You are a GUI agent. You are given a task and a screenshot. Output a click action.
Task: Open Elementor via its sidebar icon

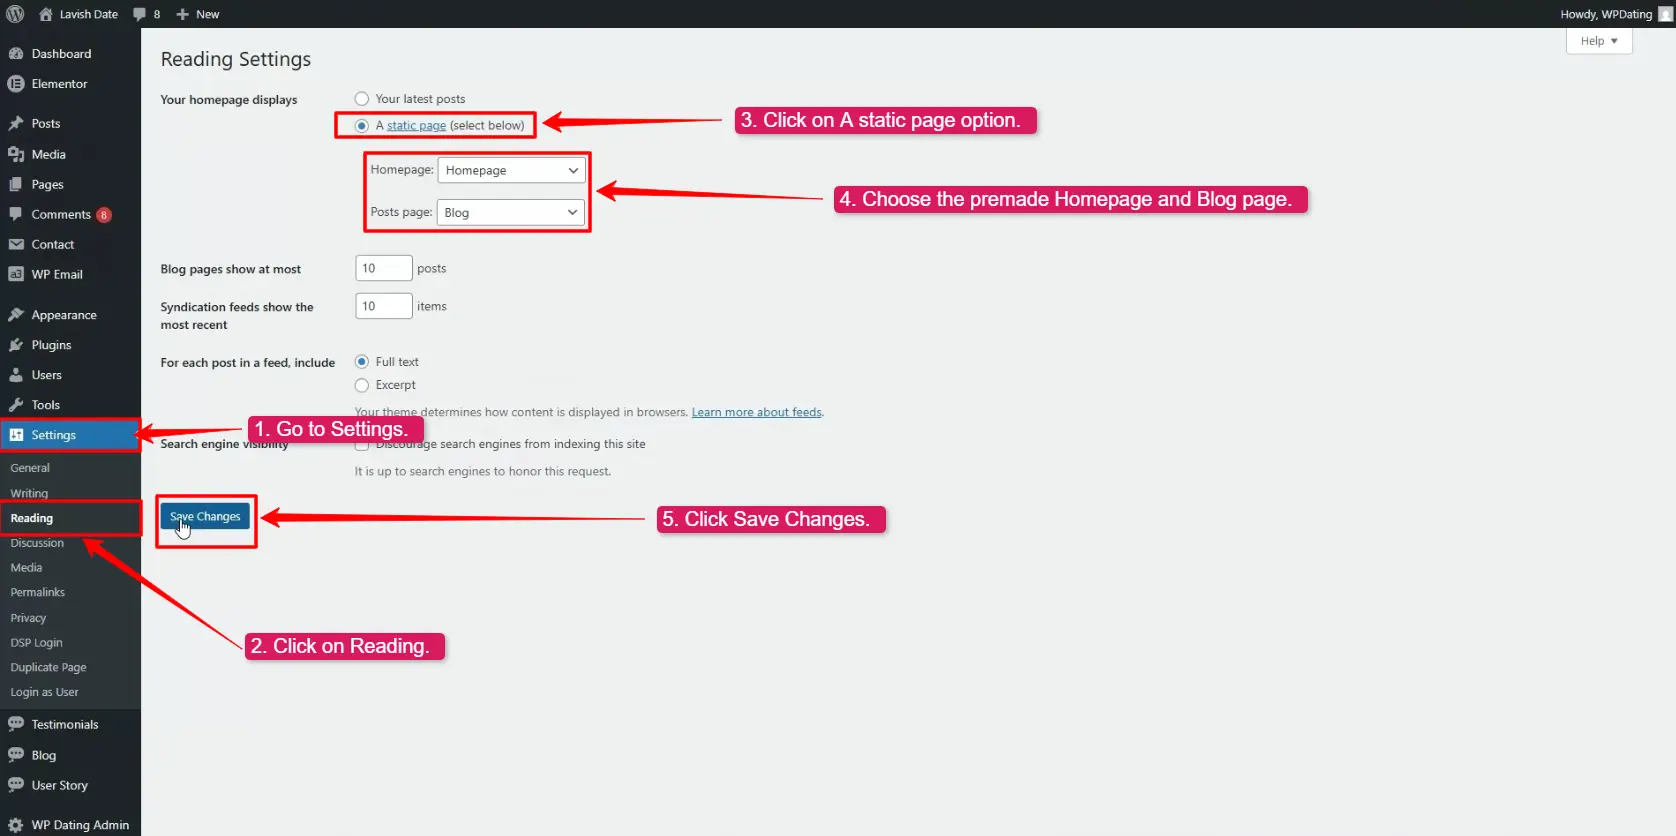point(16,84)
